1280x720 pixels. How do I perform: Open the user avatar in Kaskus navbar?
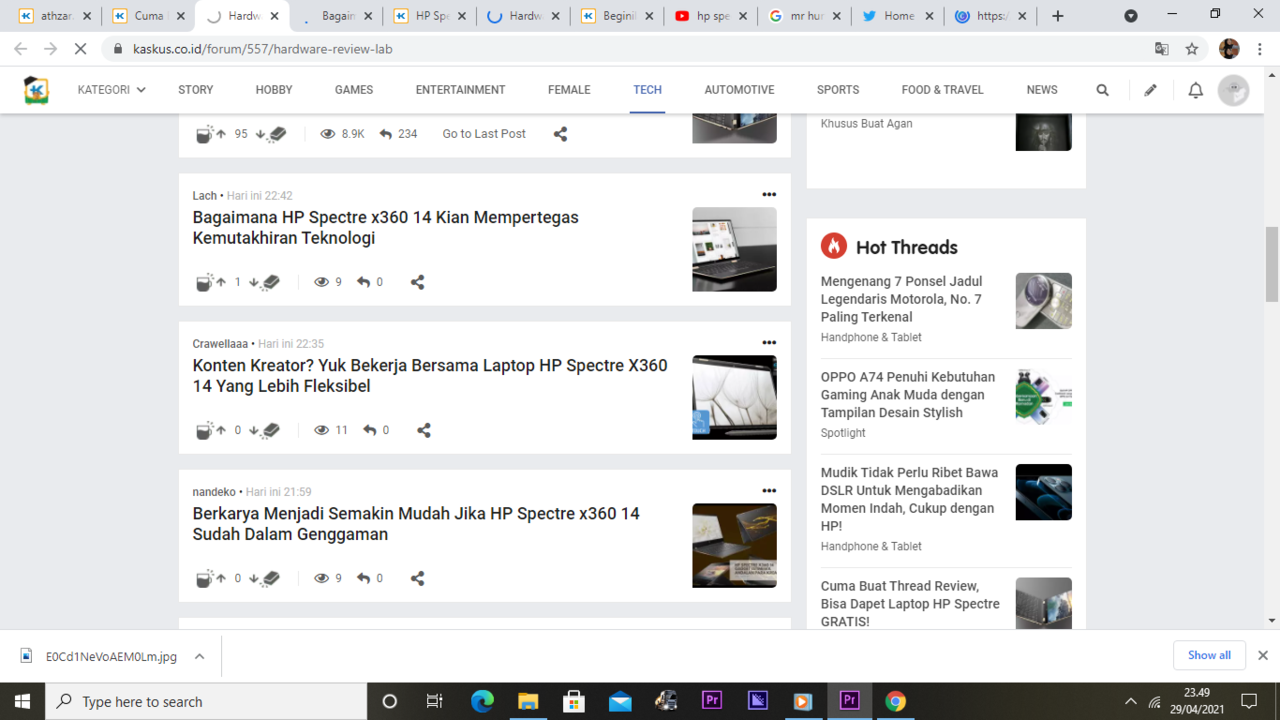point(1233,90)
